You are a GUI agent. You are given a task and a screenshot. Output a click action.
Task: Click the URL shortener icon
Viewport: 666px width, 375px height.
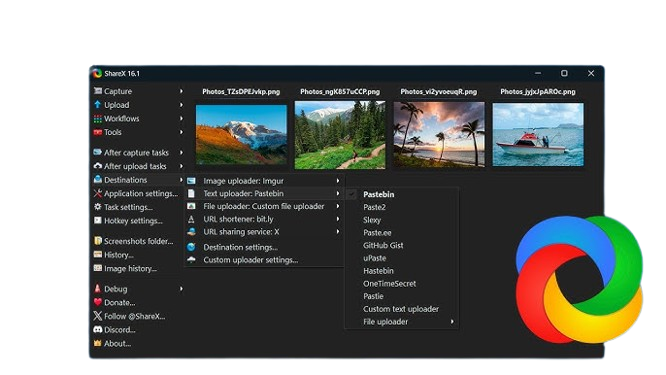click(192, 219)
